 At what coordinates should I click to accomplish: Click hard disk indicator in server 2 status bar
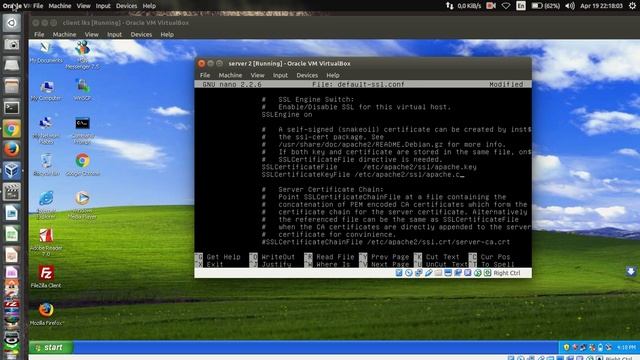coord(399,273)
